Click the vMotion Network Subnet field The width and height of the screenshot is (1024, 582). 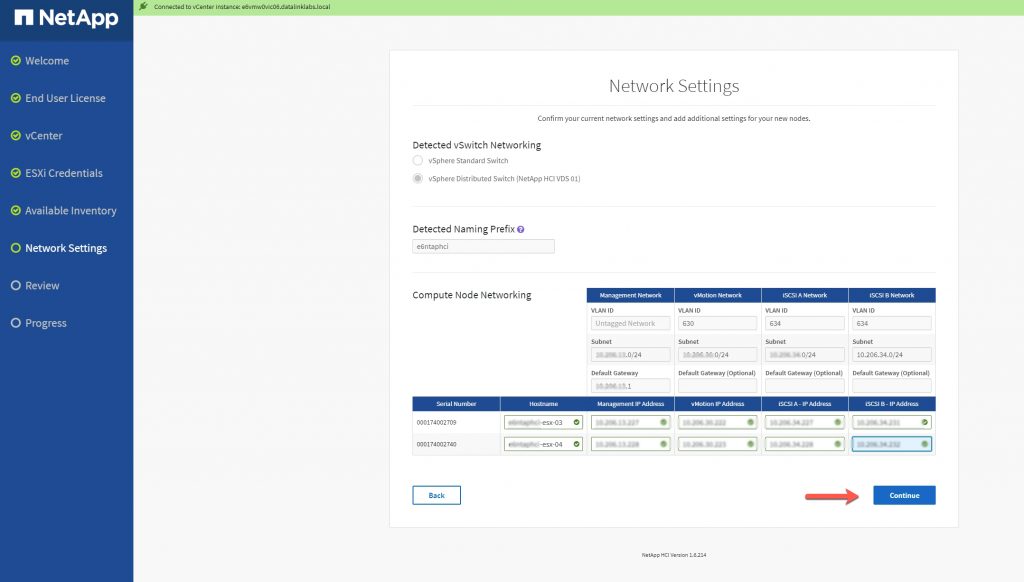717,355
